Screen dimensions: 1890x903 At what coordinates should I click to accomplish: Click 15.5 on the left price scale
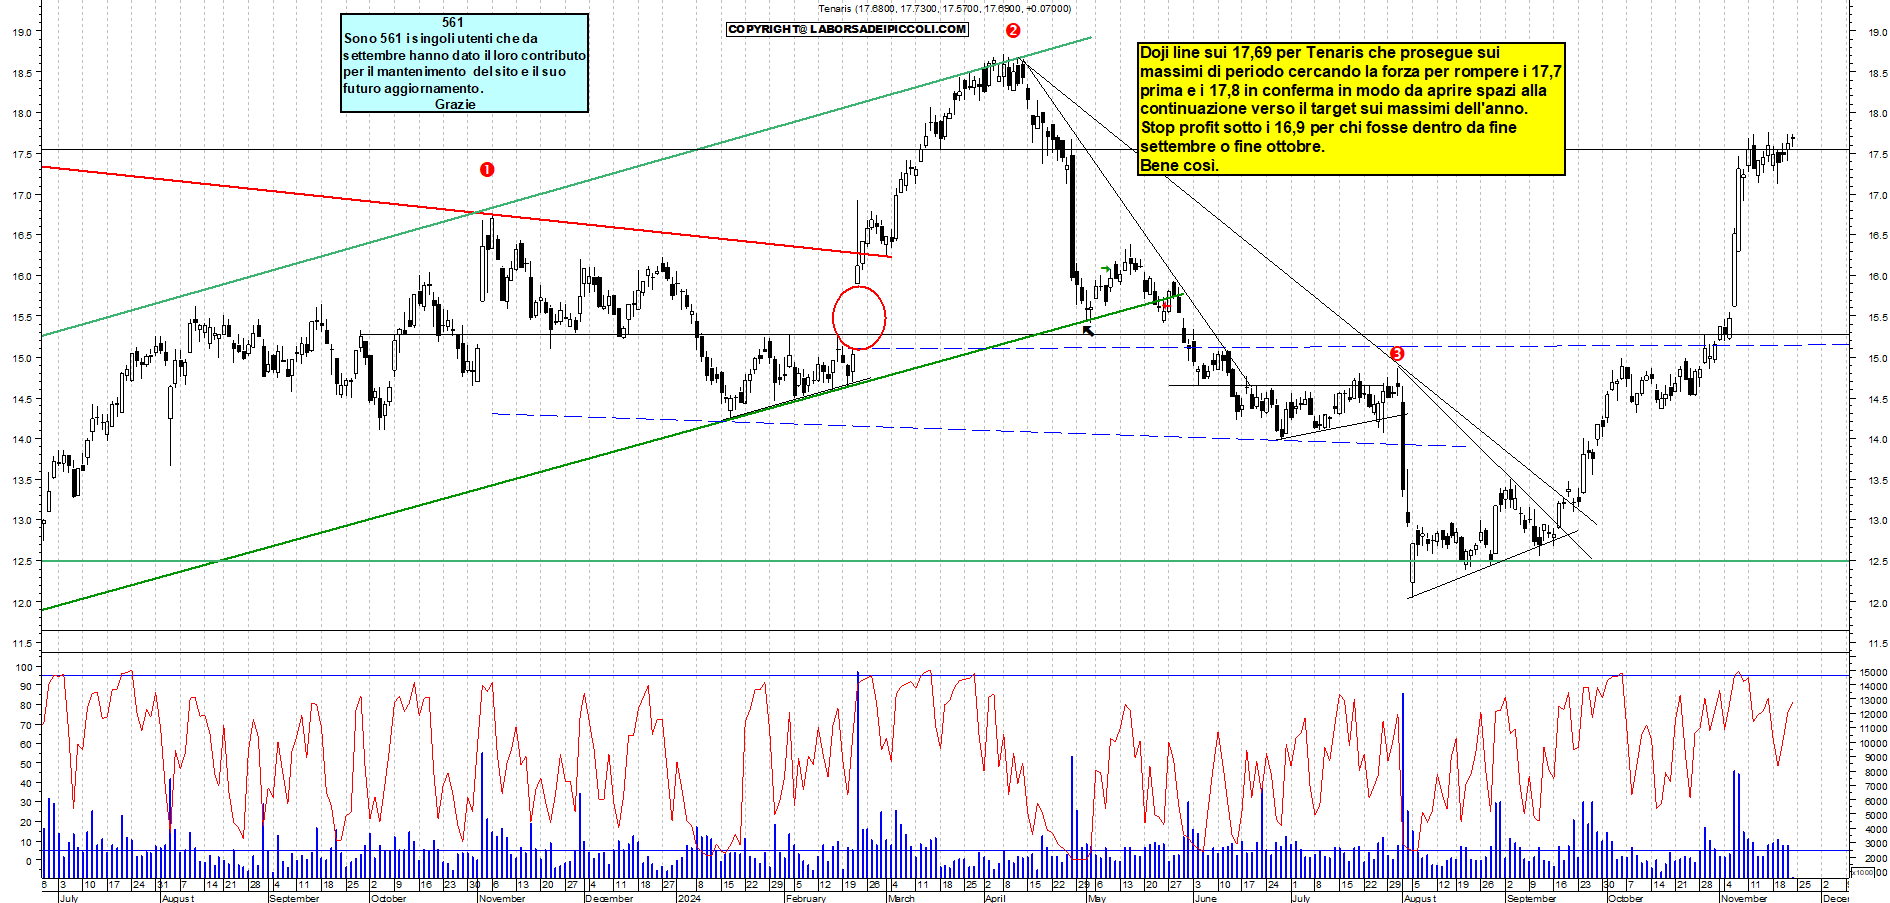pyautogui.click(x=21, y=318)
